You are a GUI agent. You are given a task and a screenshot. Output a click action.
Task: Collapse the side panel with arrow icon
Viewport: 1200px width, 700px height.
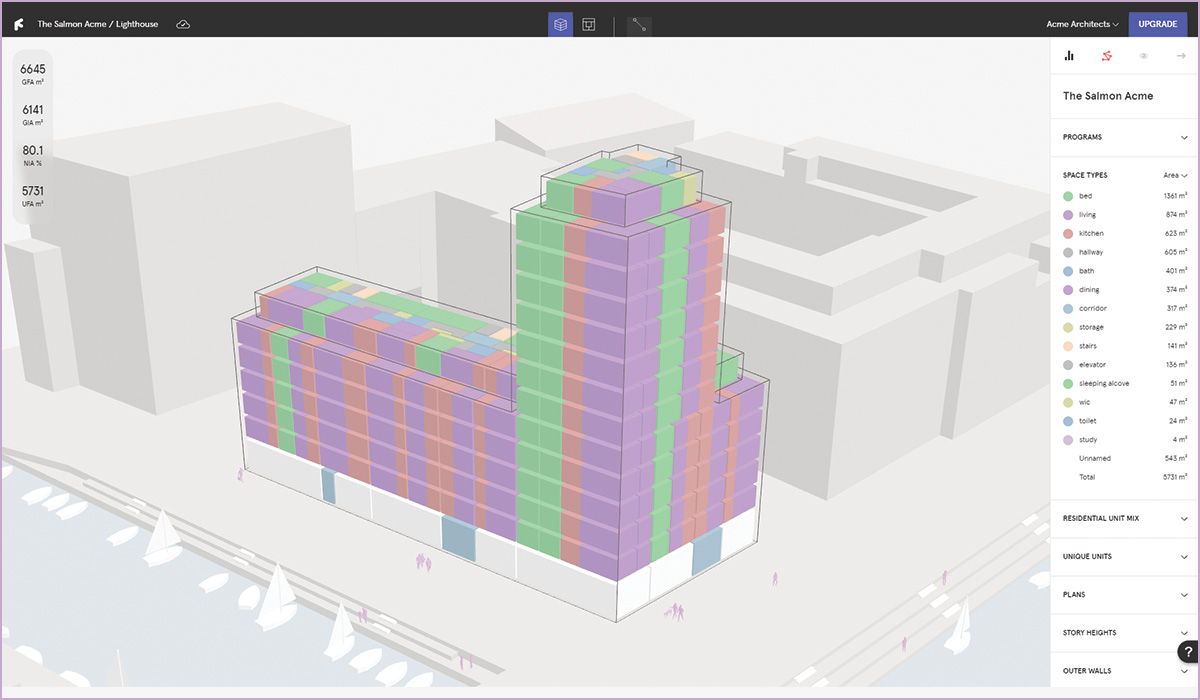point(1181,56)
